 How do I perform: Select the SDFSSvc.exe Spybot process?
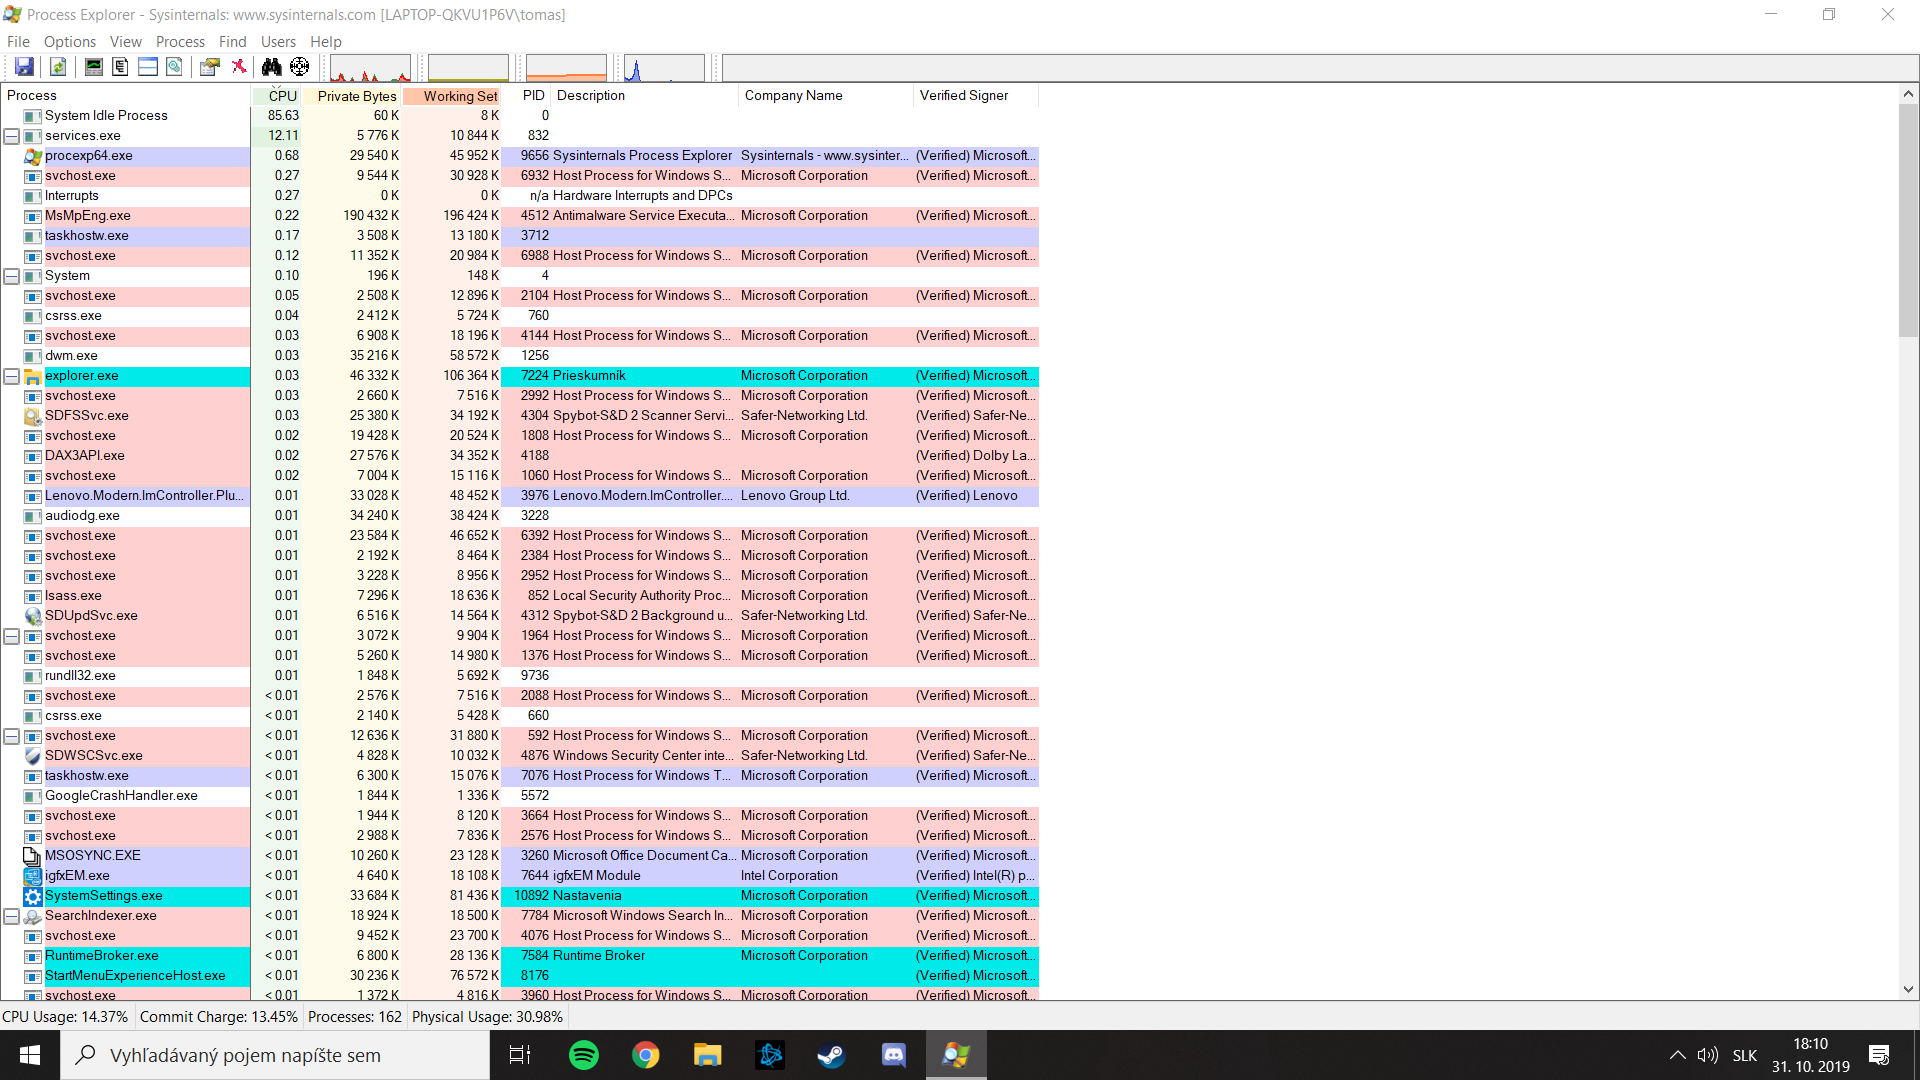(x=520, y=416)
